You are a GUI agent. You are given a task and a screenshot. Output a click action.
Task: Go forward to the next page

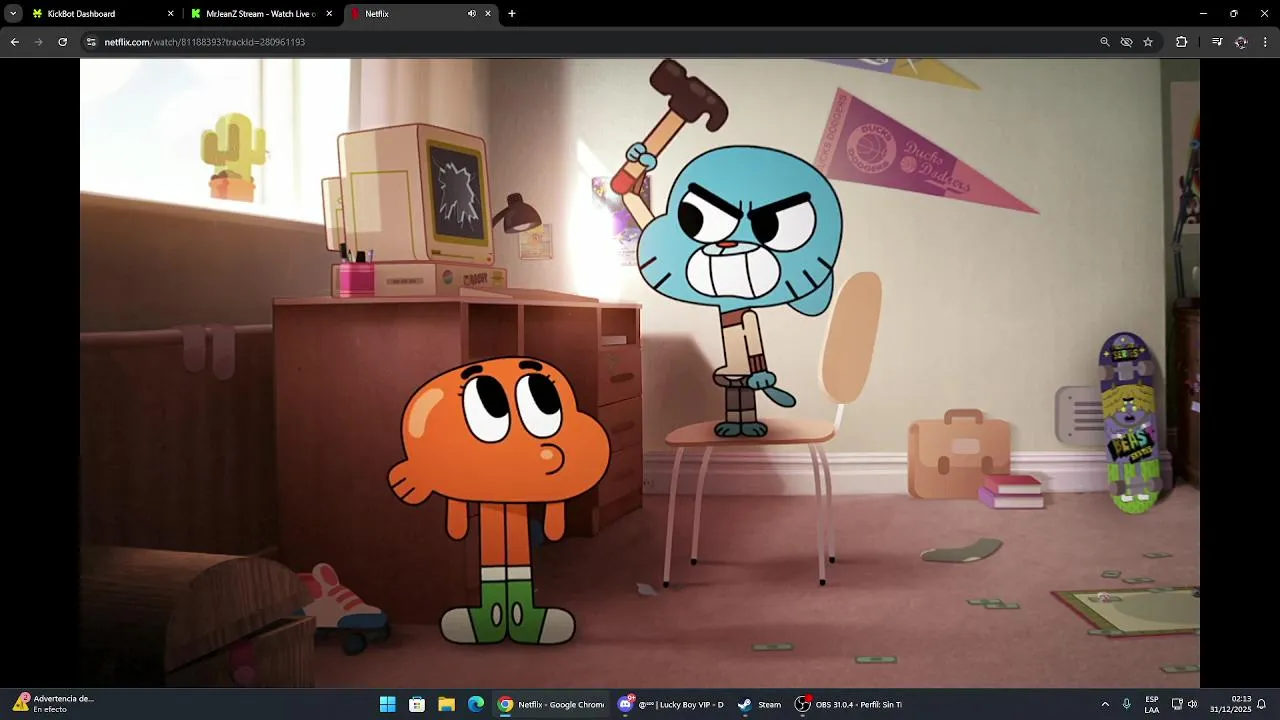39,42
